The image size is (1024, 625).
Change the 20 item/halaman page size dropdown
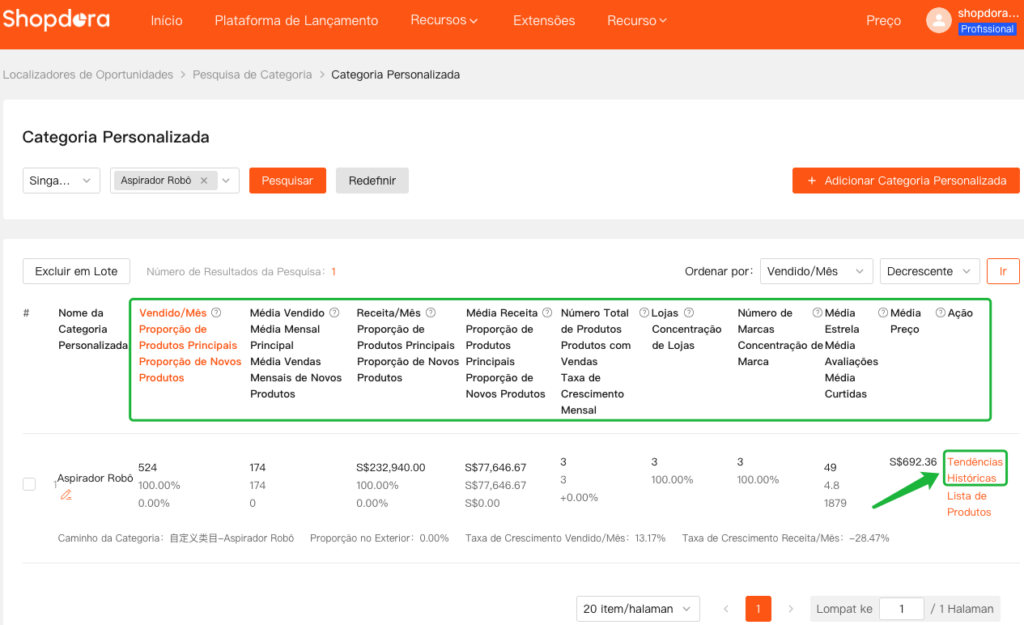[639, 609]
